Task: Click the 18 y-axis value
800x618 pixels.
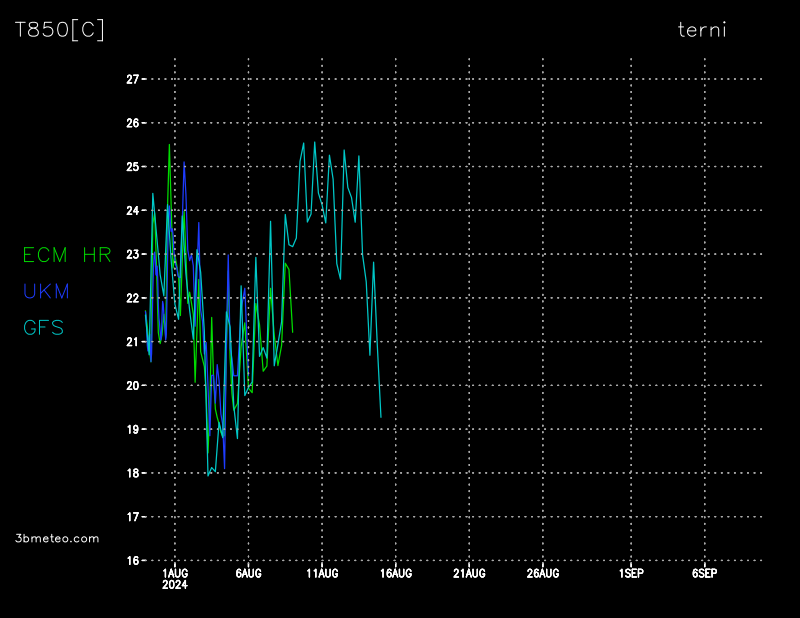Action: pyautogui.click(x=132, y=473)
